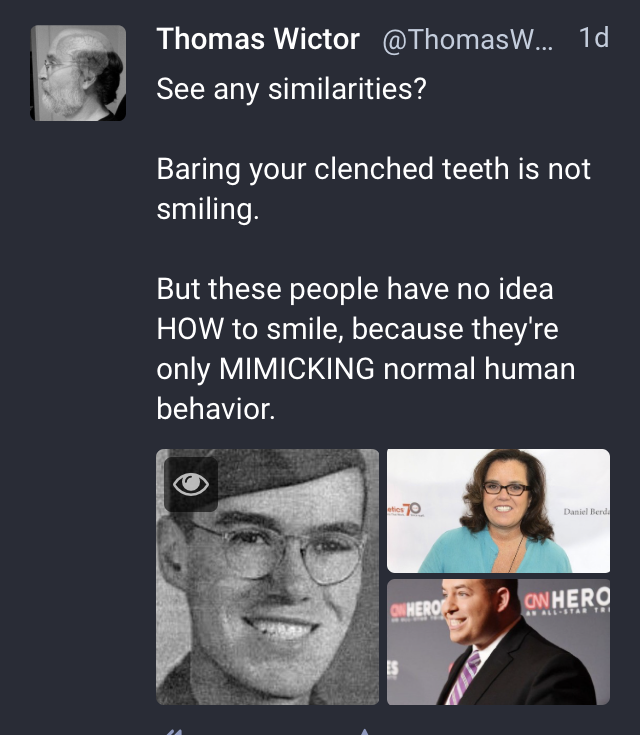Open the photo of woman in teal top

click(x=498, y=511)
